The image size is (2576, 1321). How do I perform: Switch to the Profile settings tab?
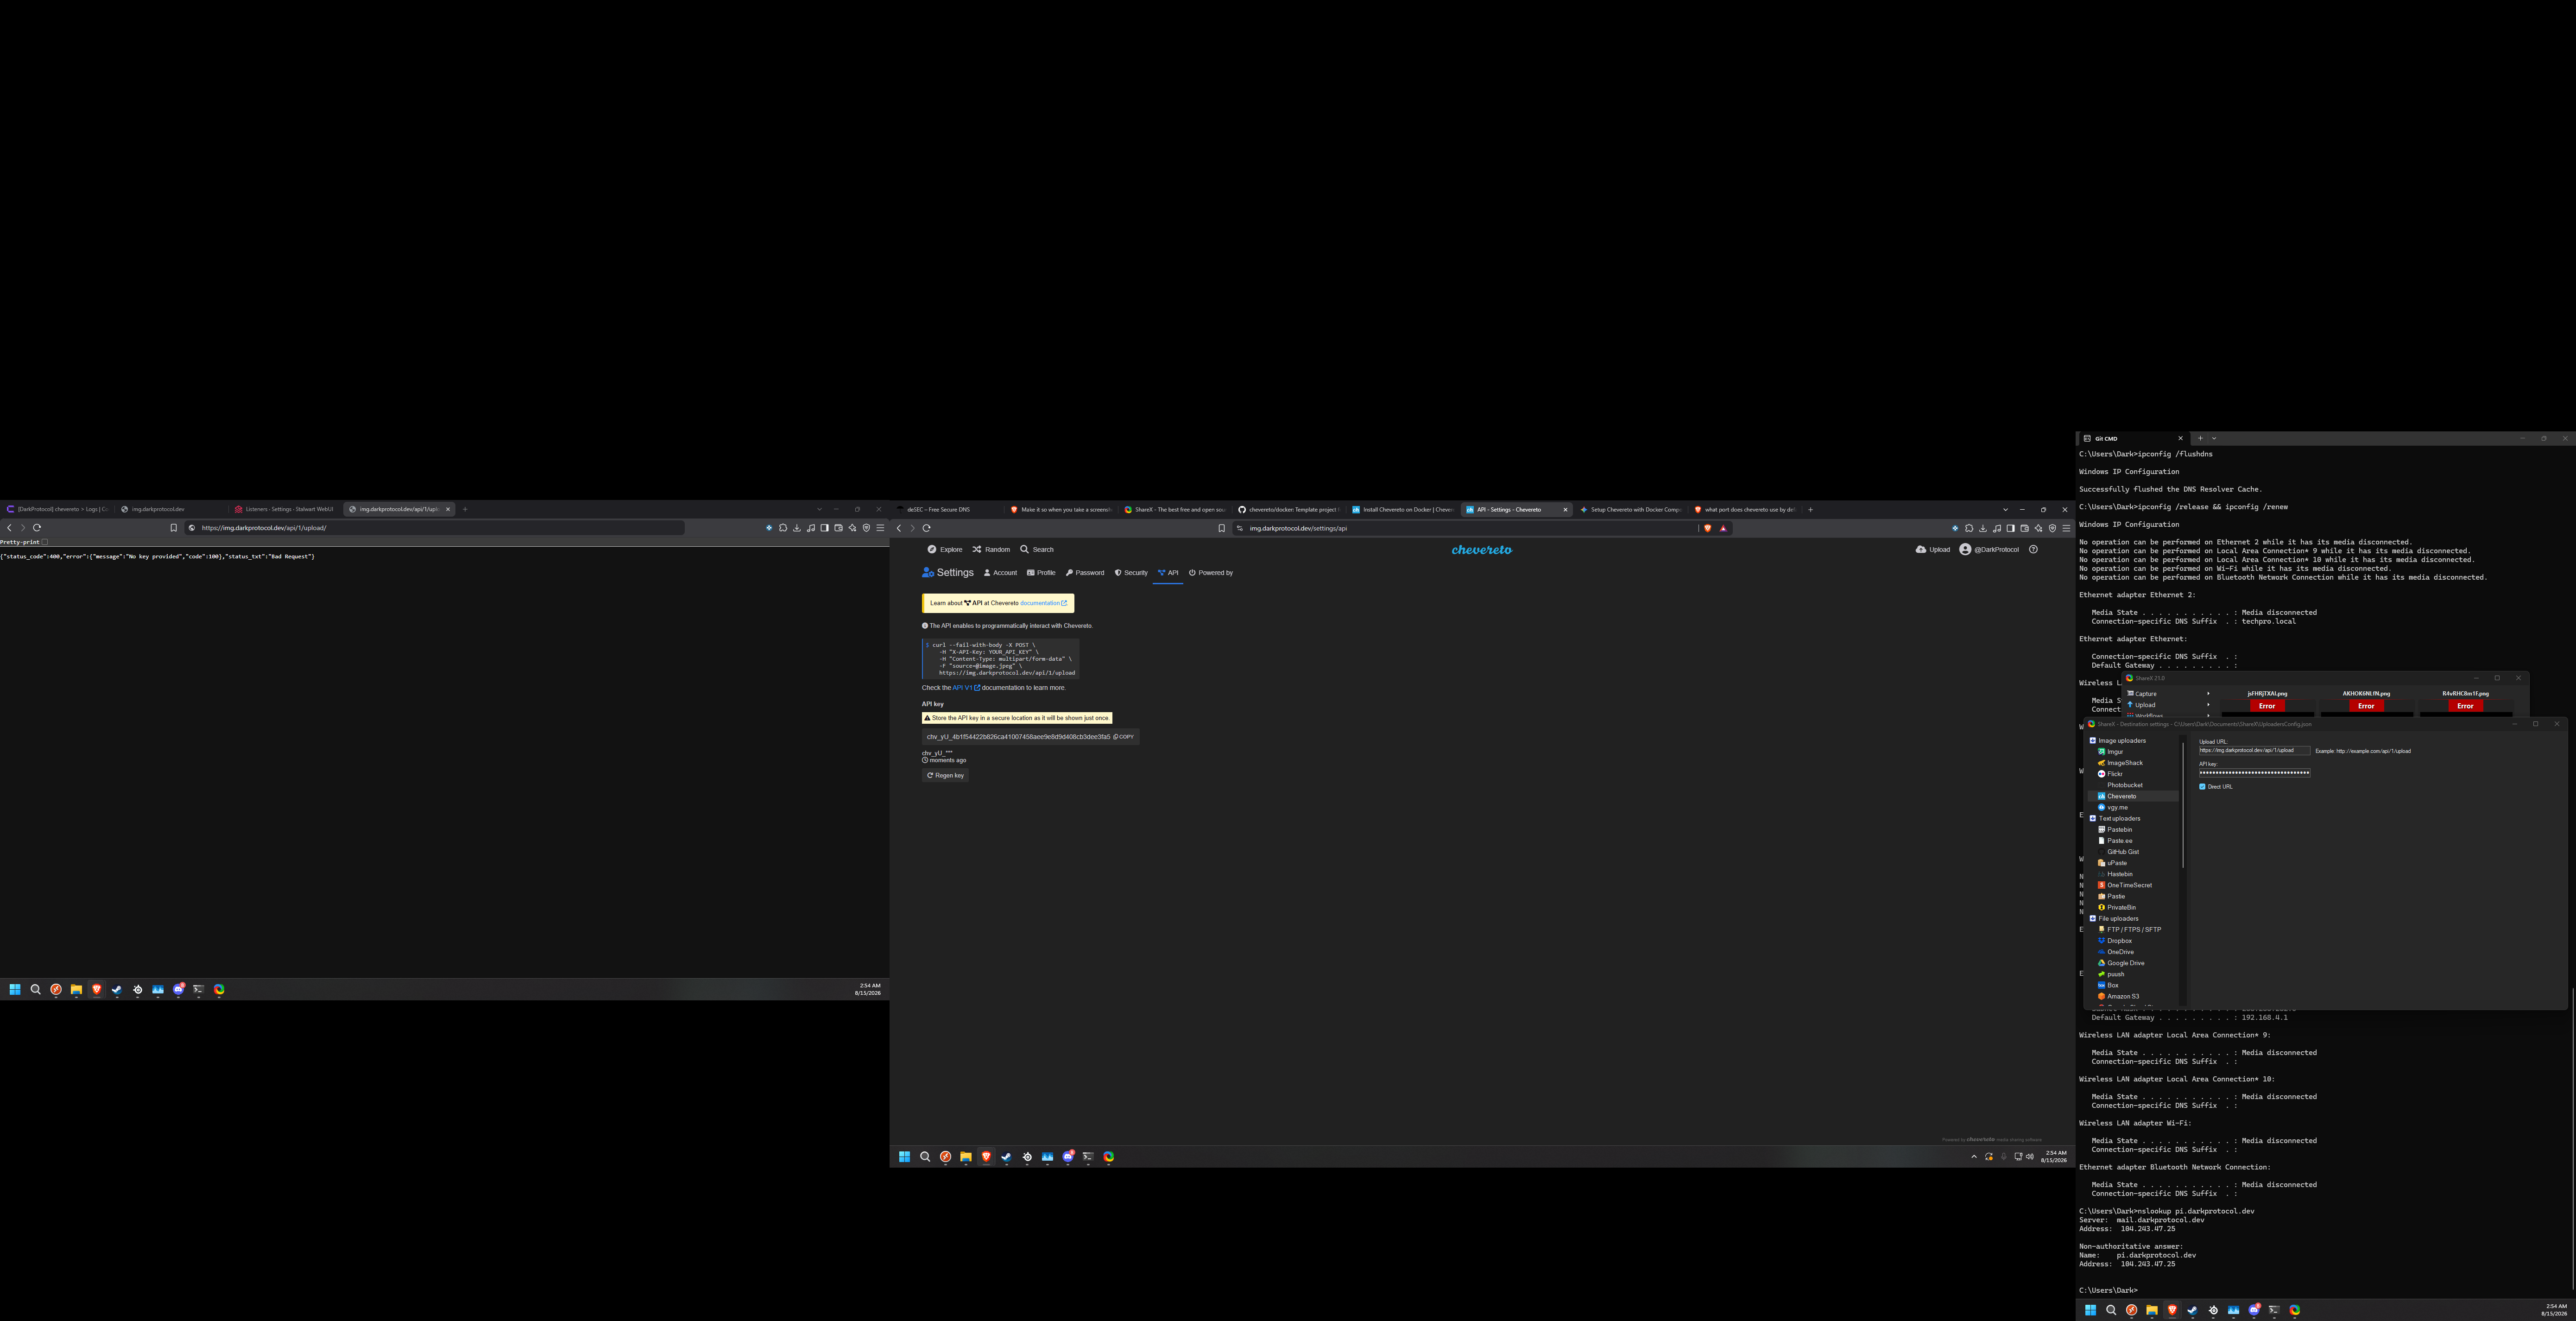[x=1041, y=573]
